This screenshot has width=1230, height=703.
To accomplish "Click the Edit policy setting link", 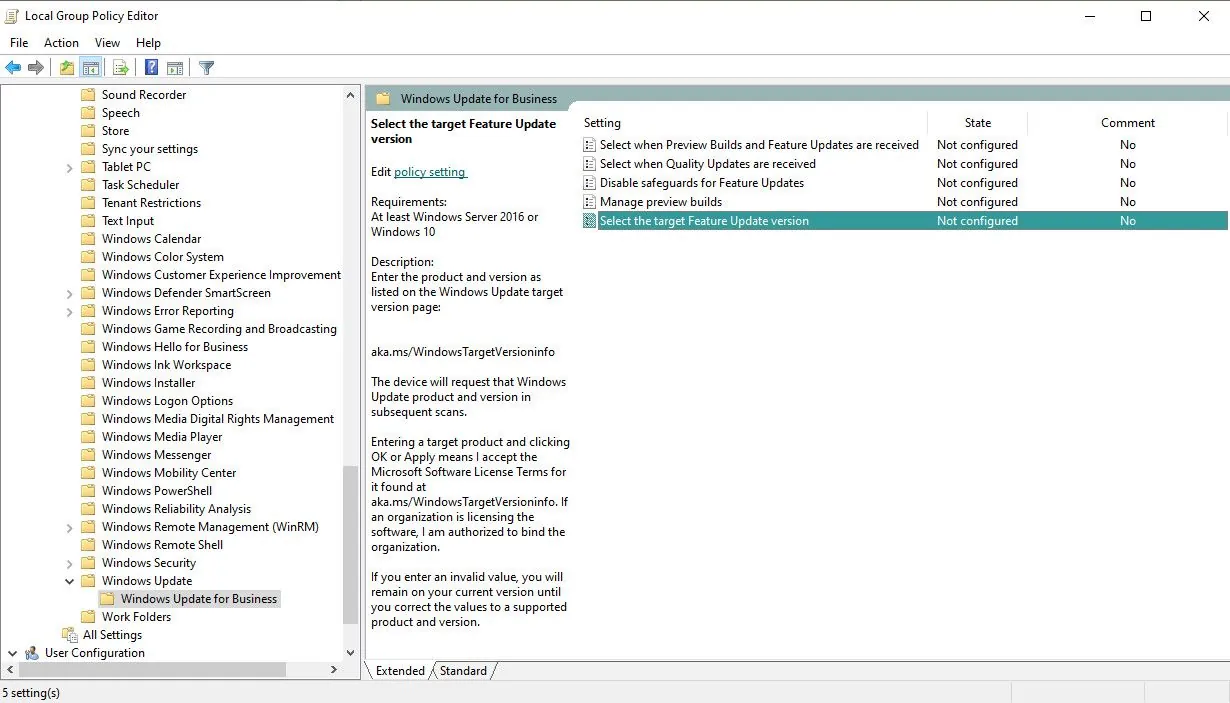I will point(430,171).
